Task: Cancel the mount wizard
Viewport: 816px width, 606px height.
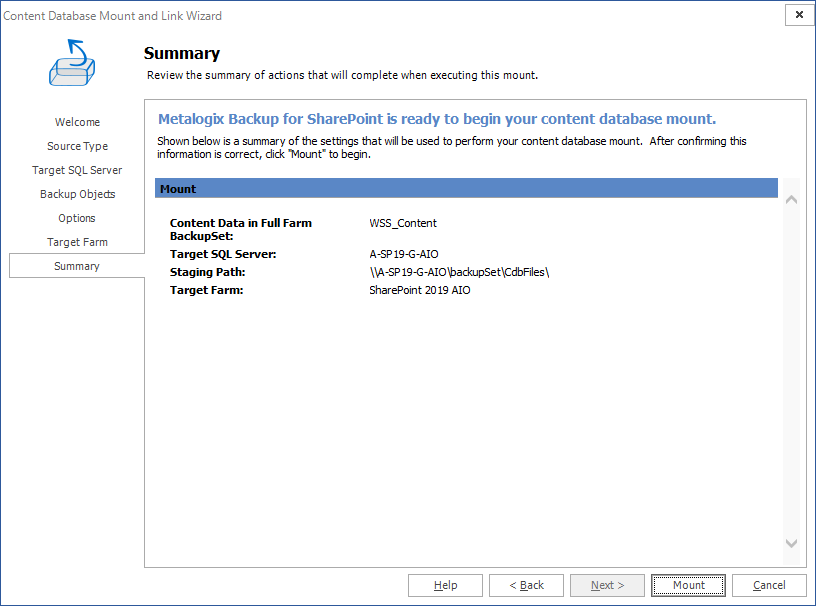Action: pos(769,585)
